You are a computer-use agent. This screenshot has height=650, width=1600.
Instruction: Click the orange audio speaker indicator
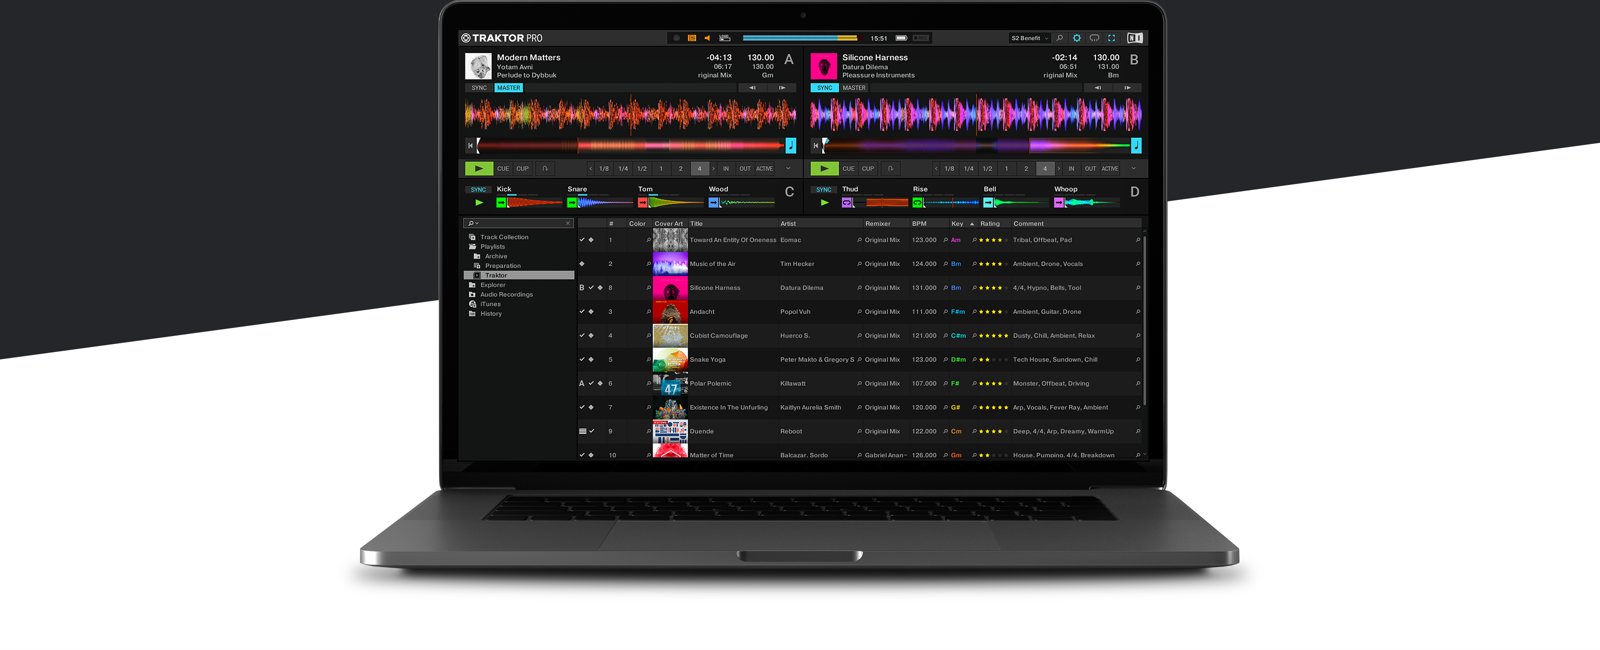(x=707, y=38)
